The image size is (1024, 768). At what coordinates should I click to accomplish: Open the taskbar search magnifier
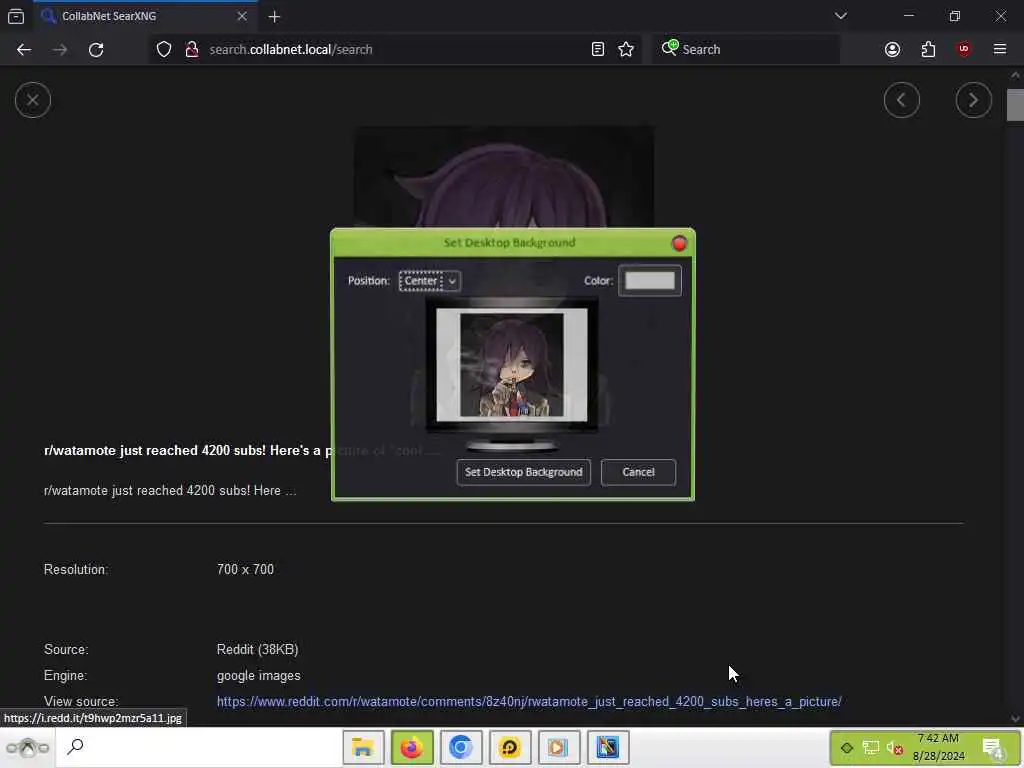click(76, 746)
